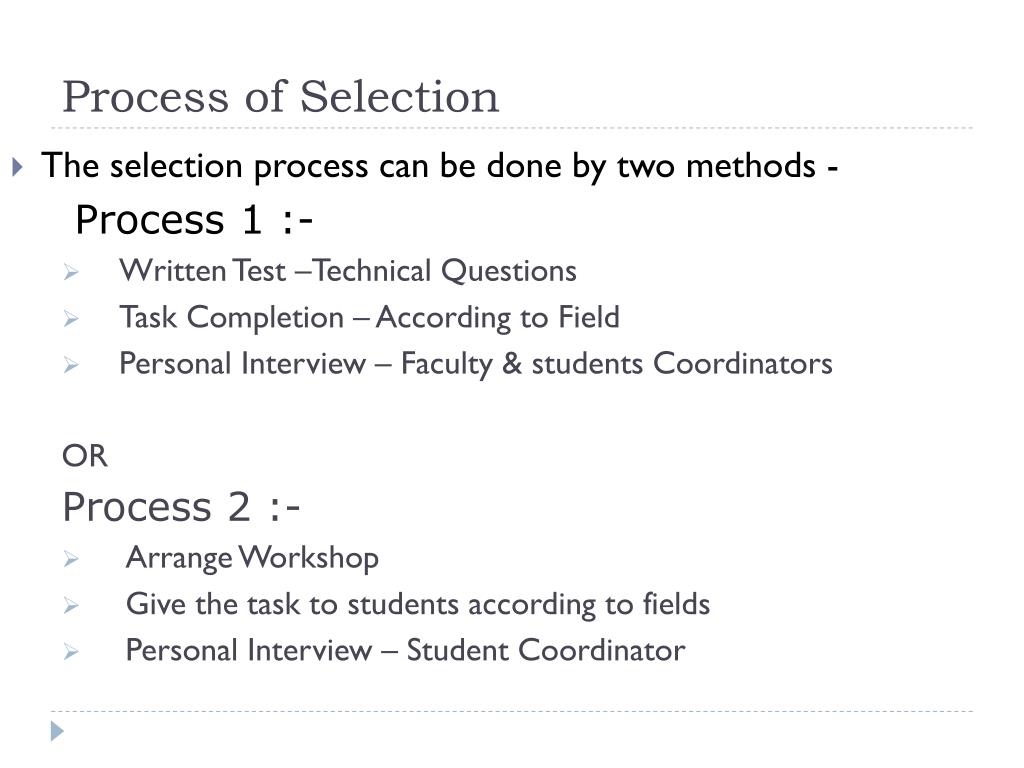Click the arrow bullet before Task Completion
The image size is (1024, 768).
pyautogui.click(x=71, y=319)
